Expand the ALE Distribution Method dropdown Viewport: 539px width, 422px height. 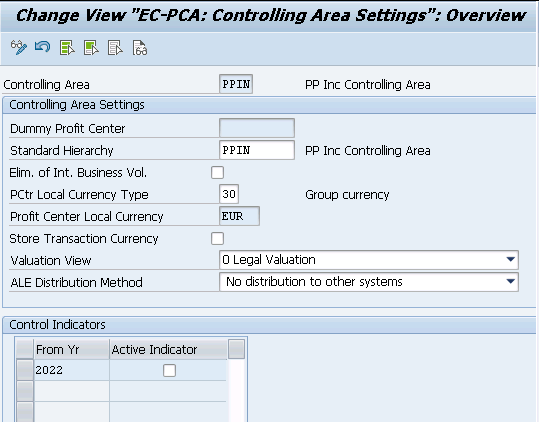point(511,282)
